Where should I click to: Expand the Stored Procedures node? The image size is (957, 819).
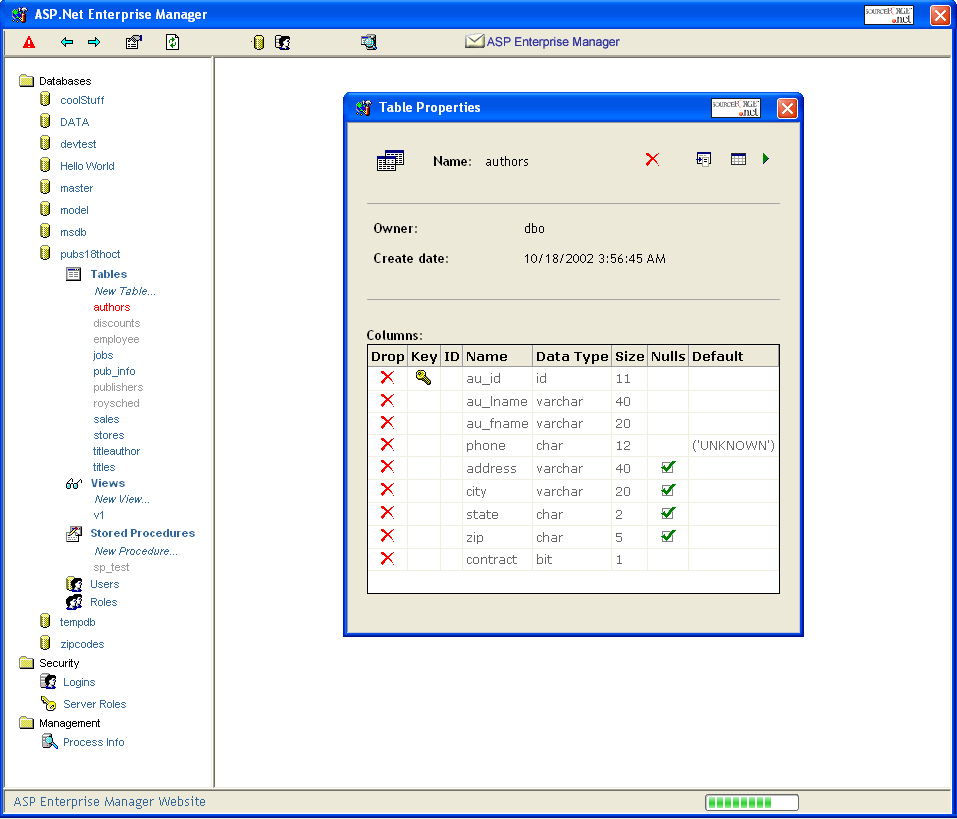coord(143,533)
